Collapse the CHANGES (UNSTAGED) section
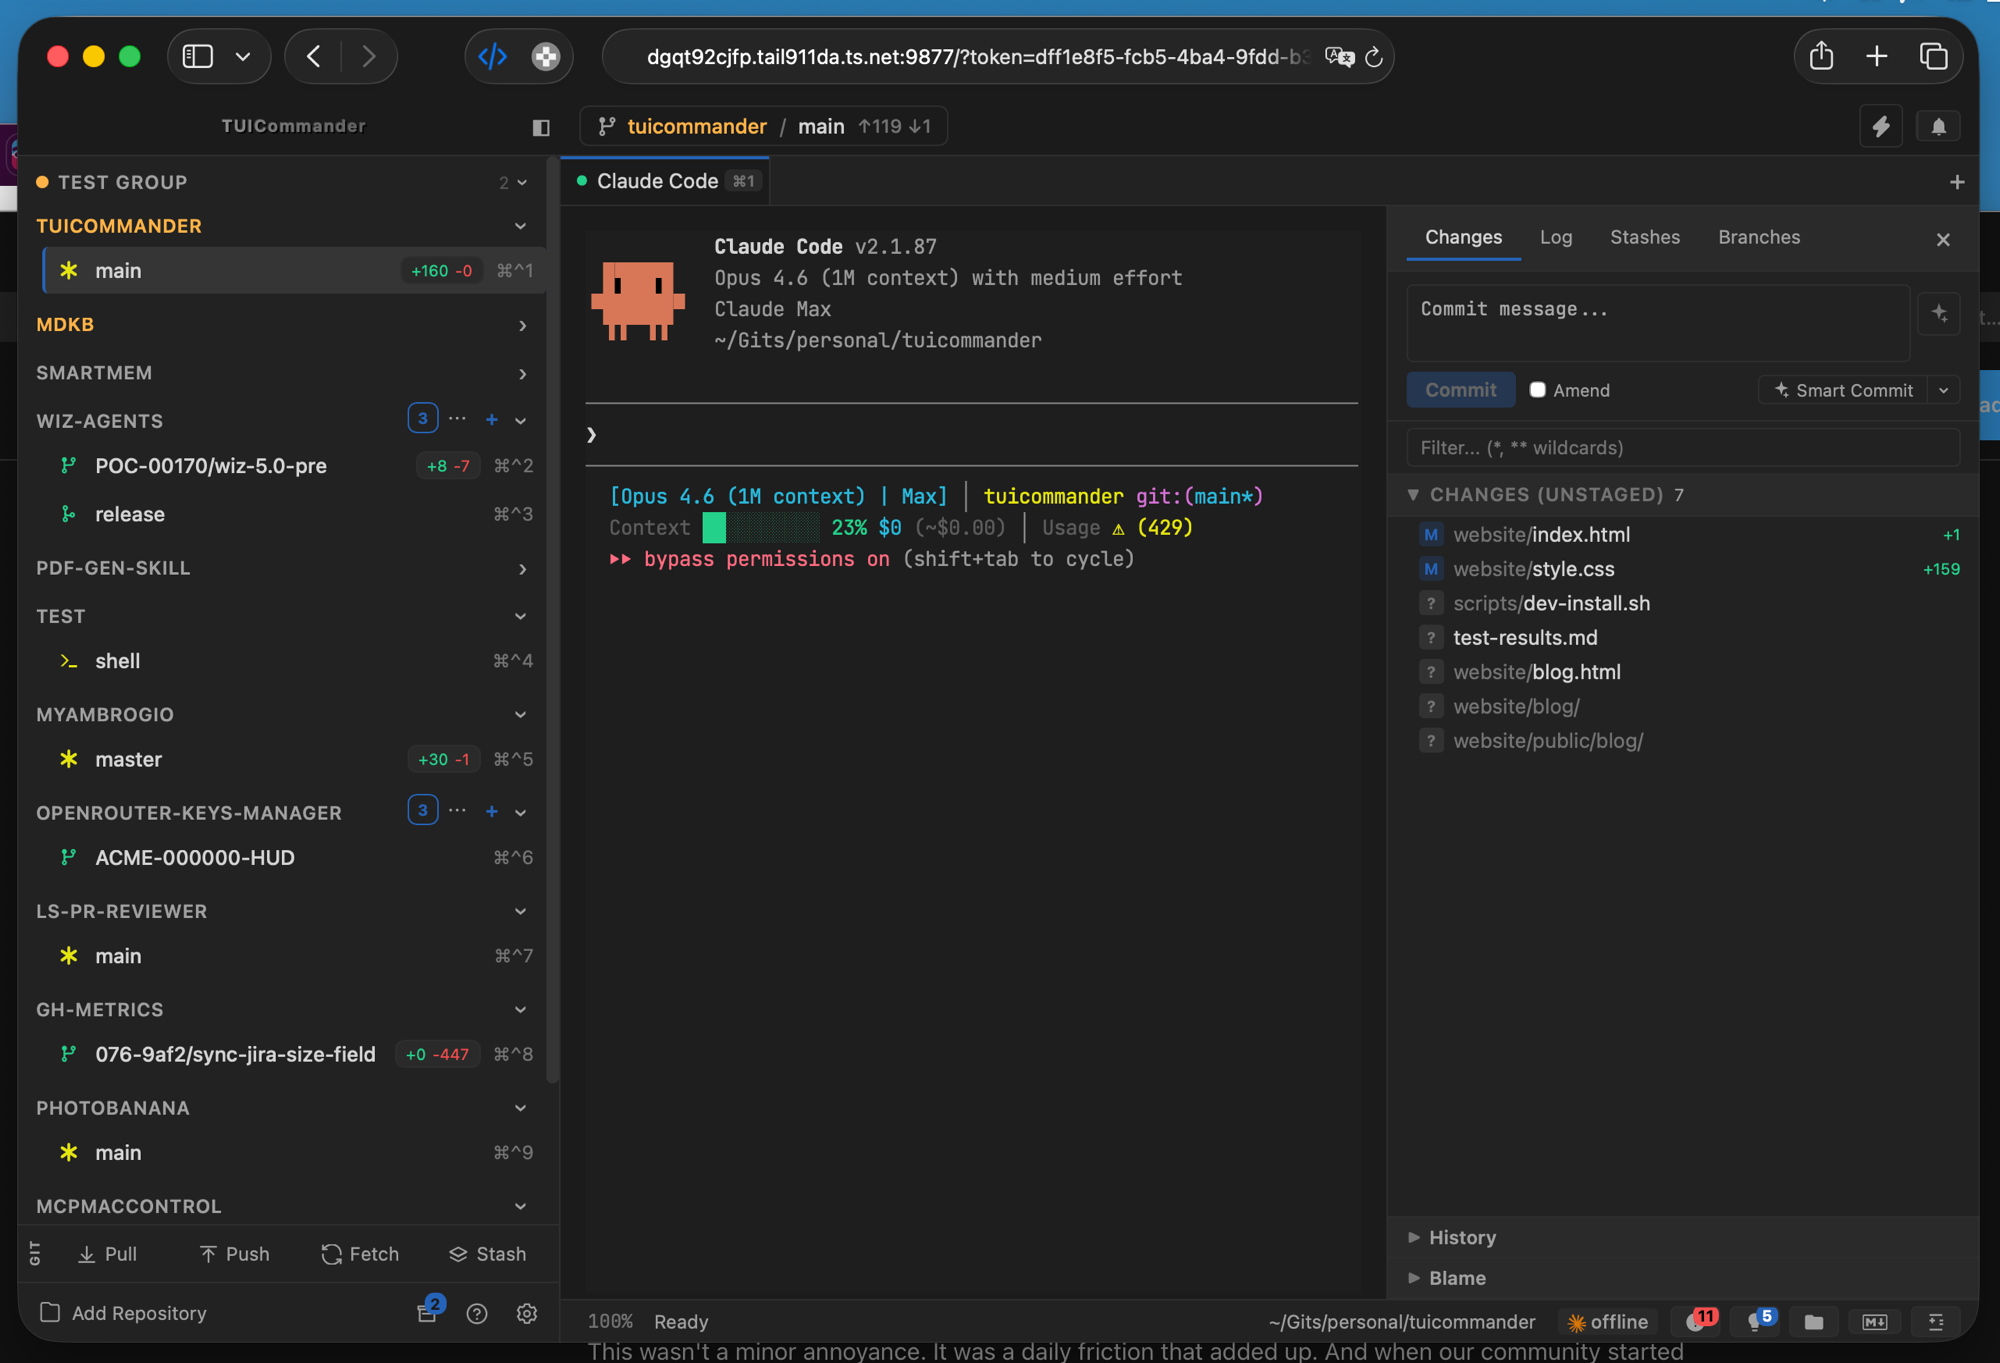The height and width of the screenshot is (1363, 2000). 1413,494
